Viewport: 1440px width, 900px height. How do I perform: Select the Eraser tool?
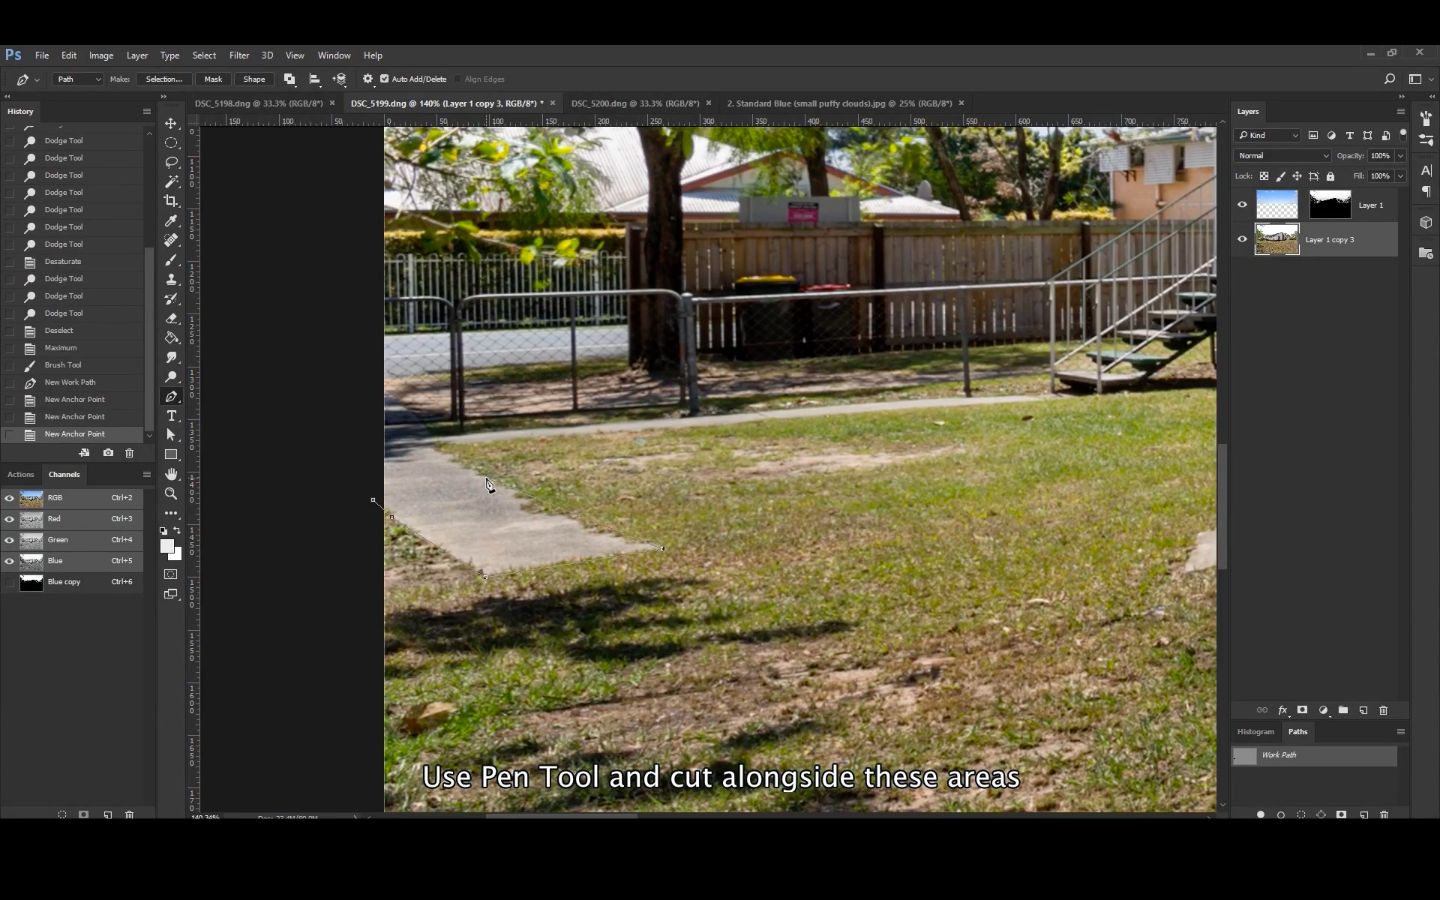(171, 318)
